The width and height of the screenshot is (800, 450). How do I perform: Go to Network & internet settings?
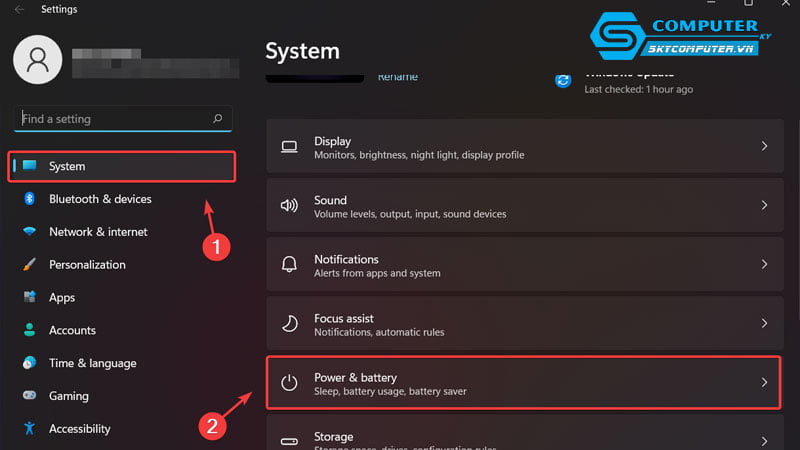(98, 232)
